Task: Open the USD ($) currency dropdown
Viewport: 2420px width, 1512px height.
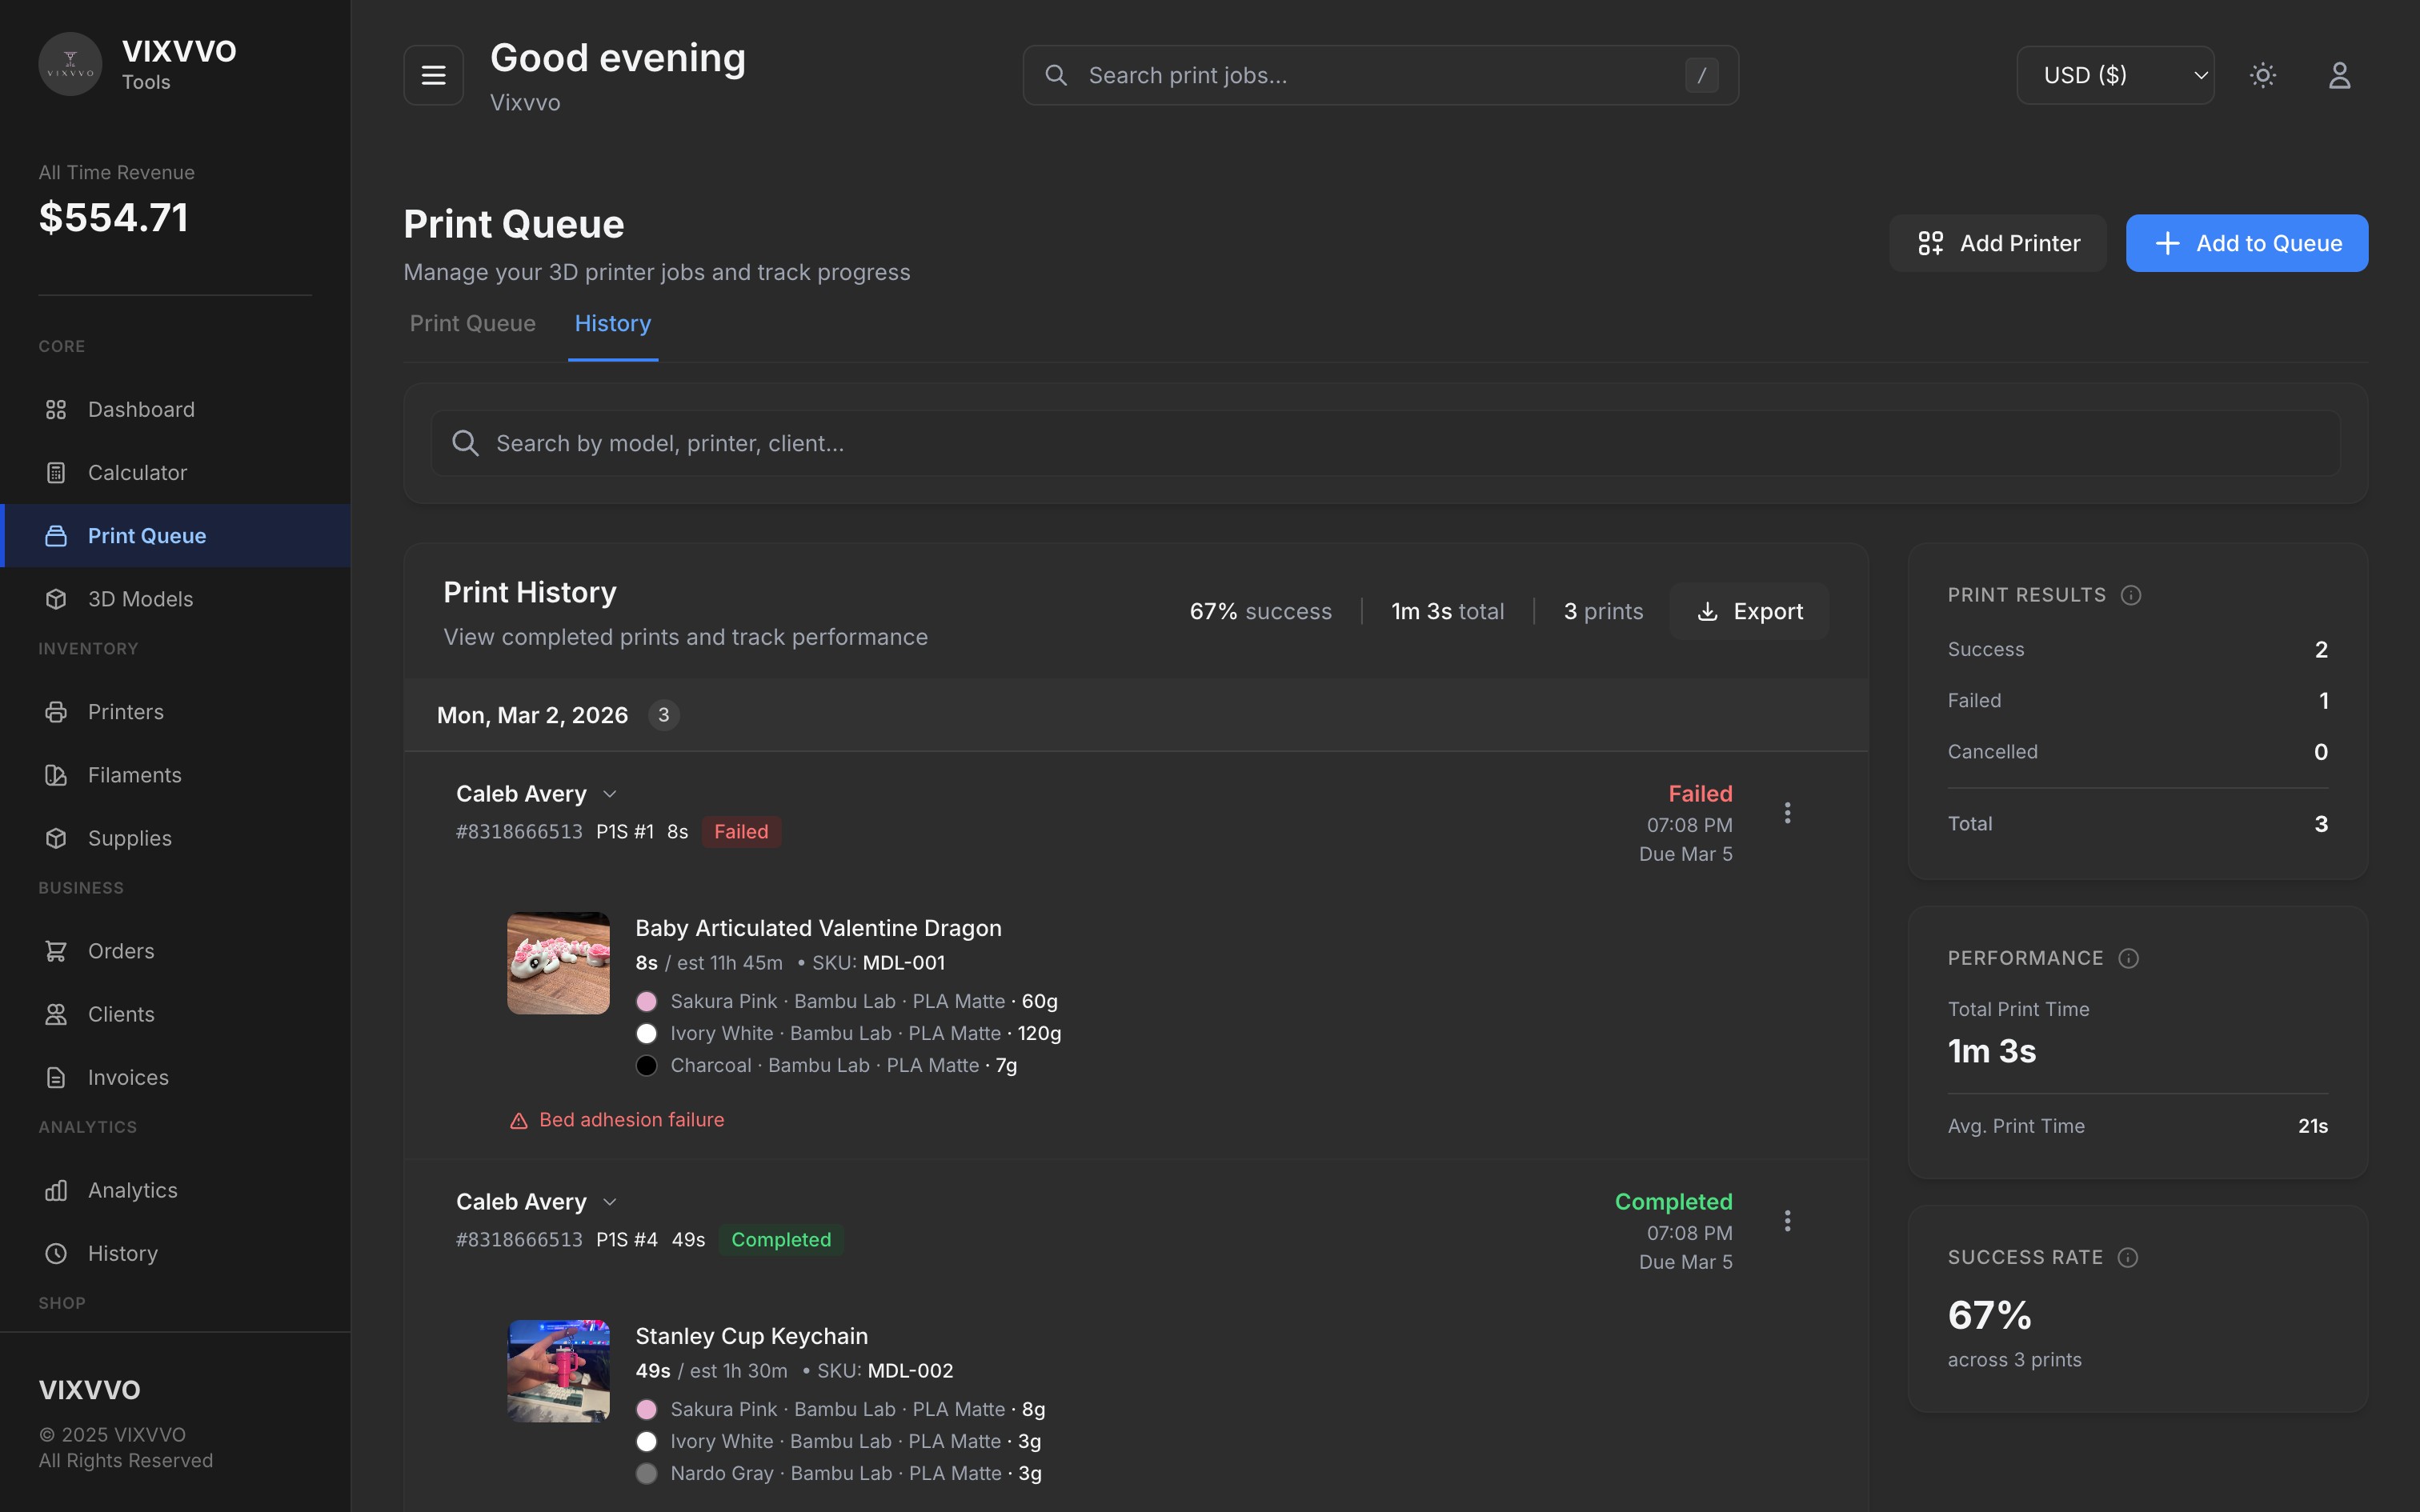Action: (2115, 75)
